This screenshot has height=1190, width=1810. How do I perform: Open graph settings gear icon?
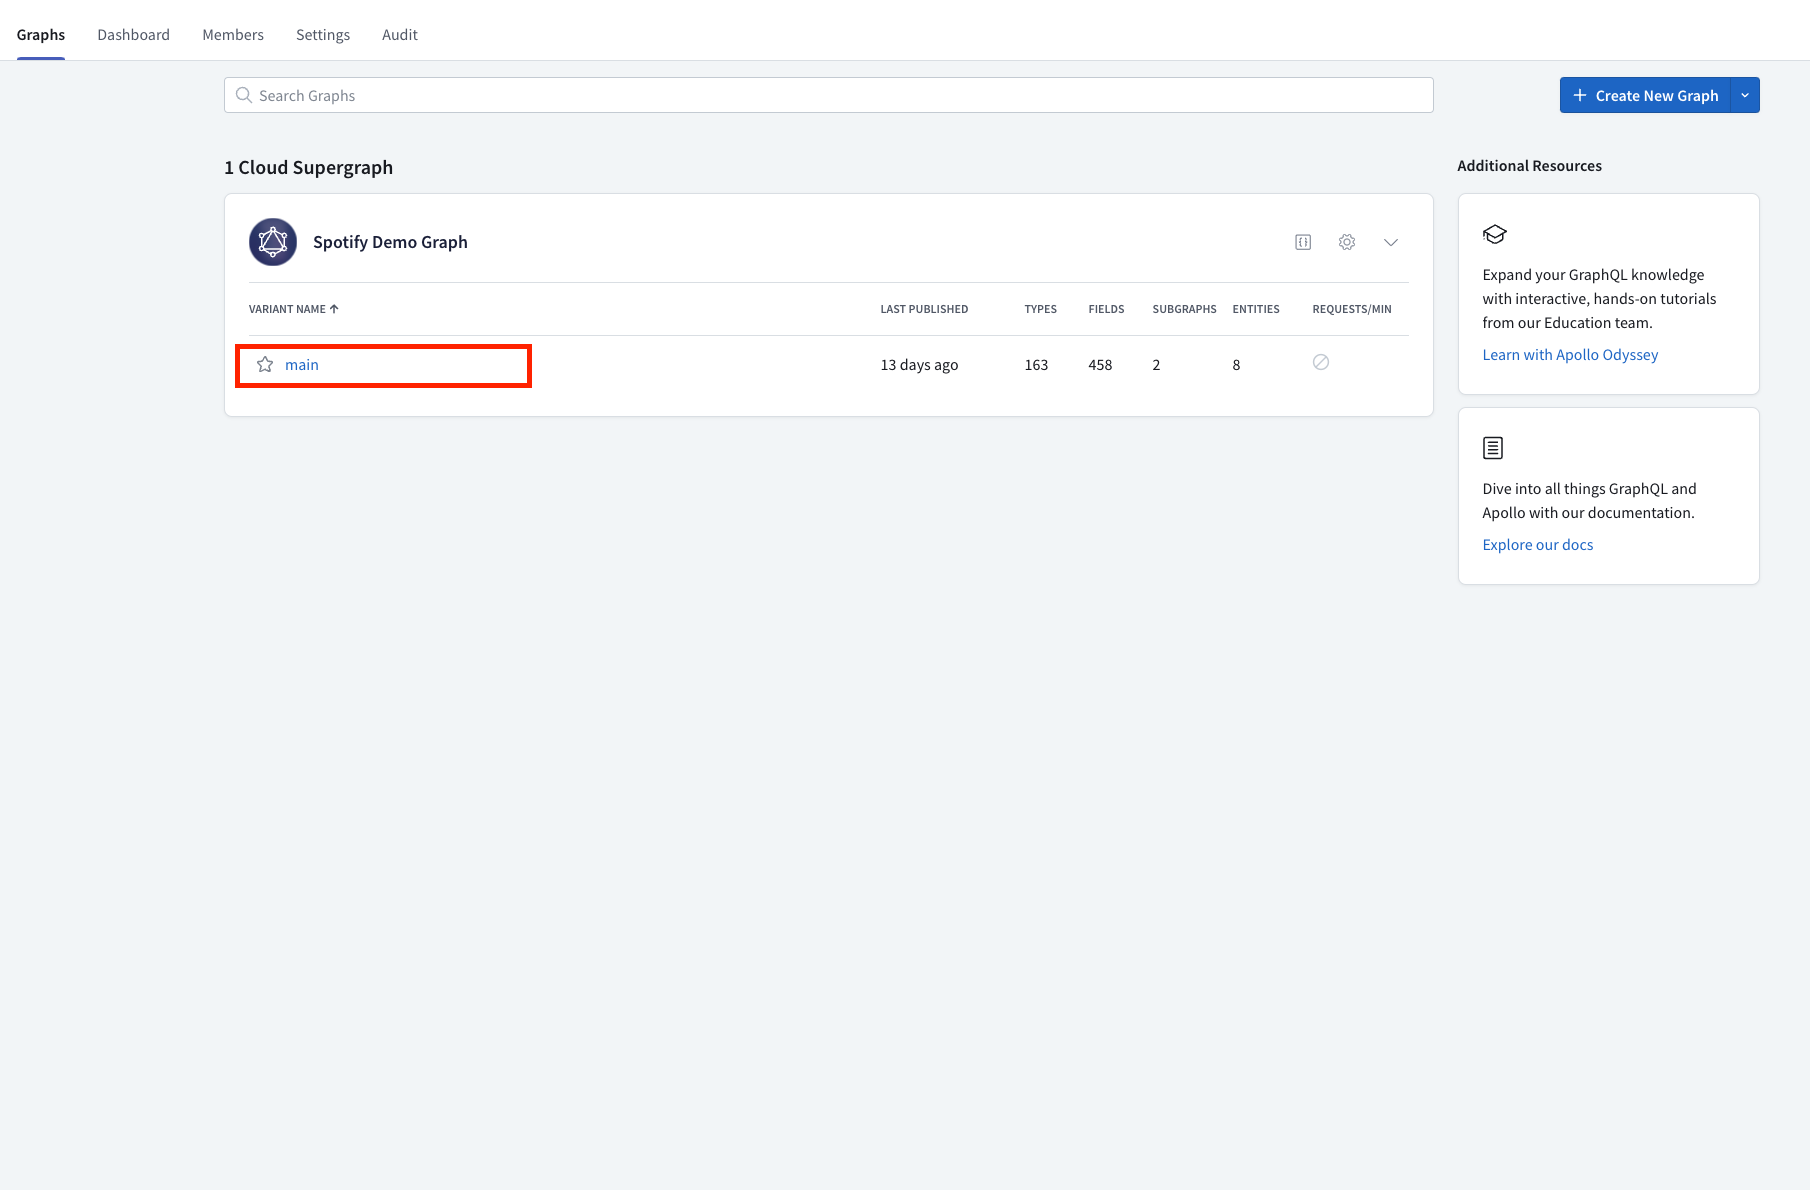(x=1347, y=242)
